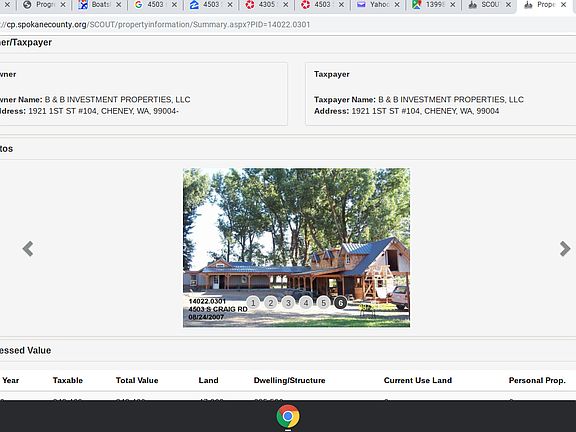Show next property photo with right chevron
576x432 pixels.
565,249
